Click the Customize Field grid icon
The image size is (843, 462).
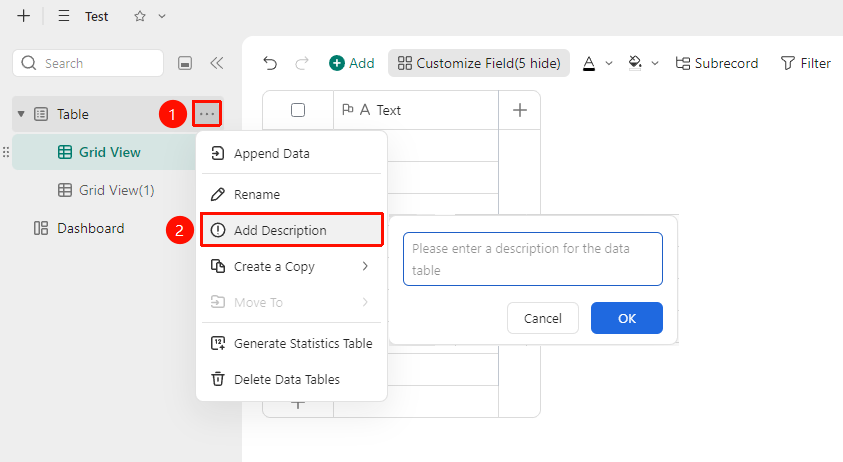(405, 63)
